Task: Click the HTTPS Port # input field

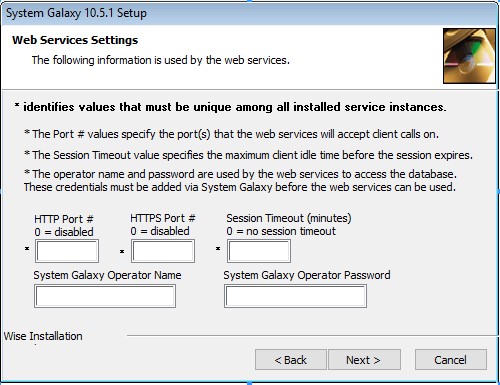Action: point(163,251)
